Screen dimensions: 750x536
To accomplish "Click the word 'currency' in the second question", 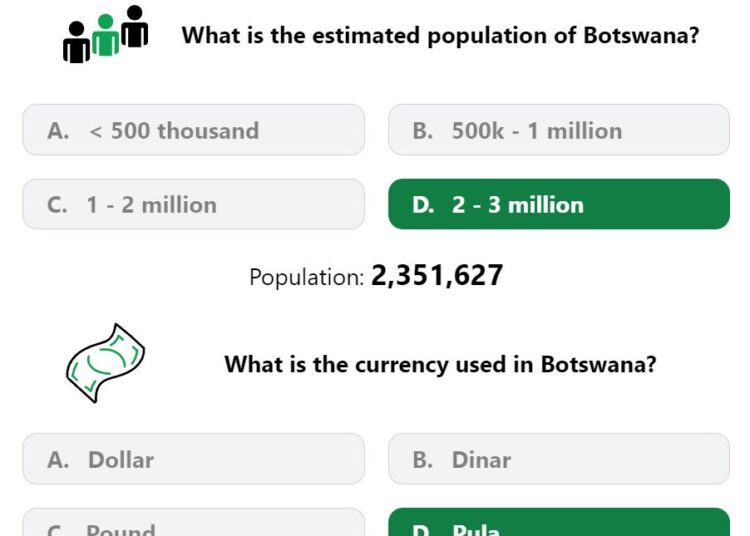I will [x=402, y=365].
